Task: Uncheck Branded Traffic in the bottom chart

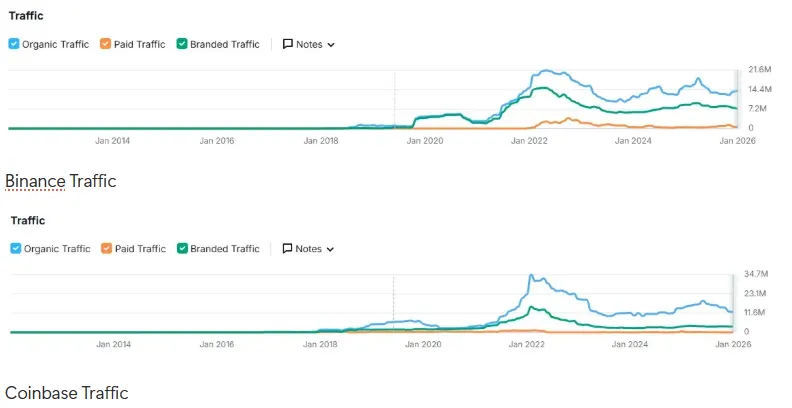Action: tap(181, 249)
